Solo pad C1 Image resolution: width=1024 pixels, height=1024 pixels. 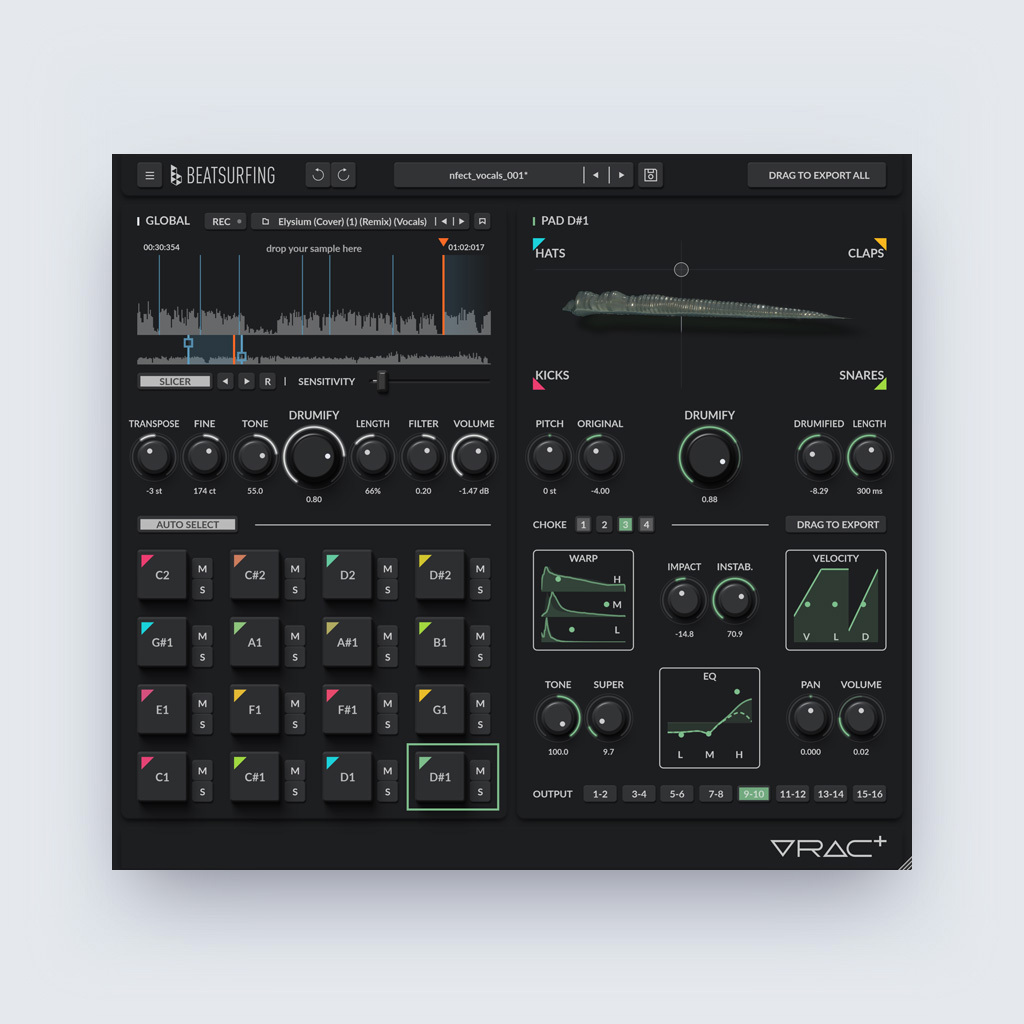point(202,792)
